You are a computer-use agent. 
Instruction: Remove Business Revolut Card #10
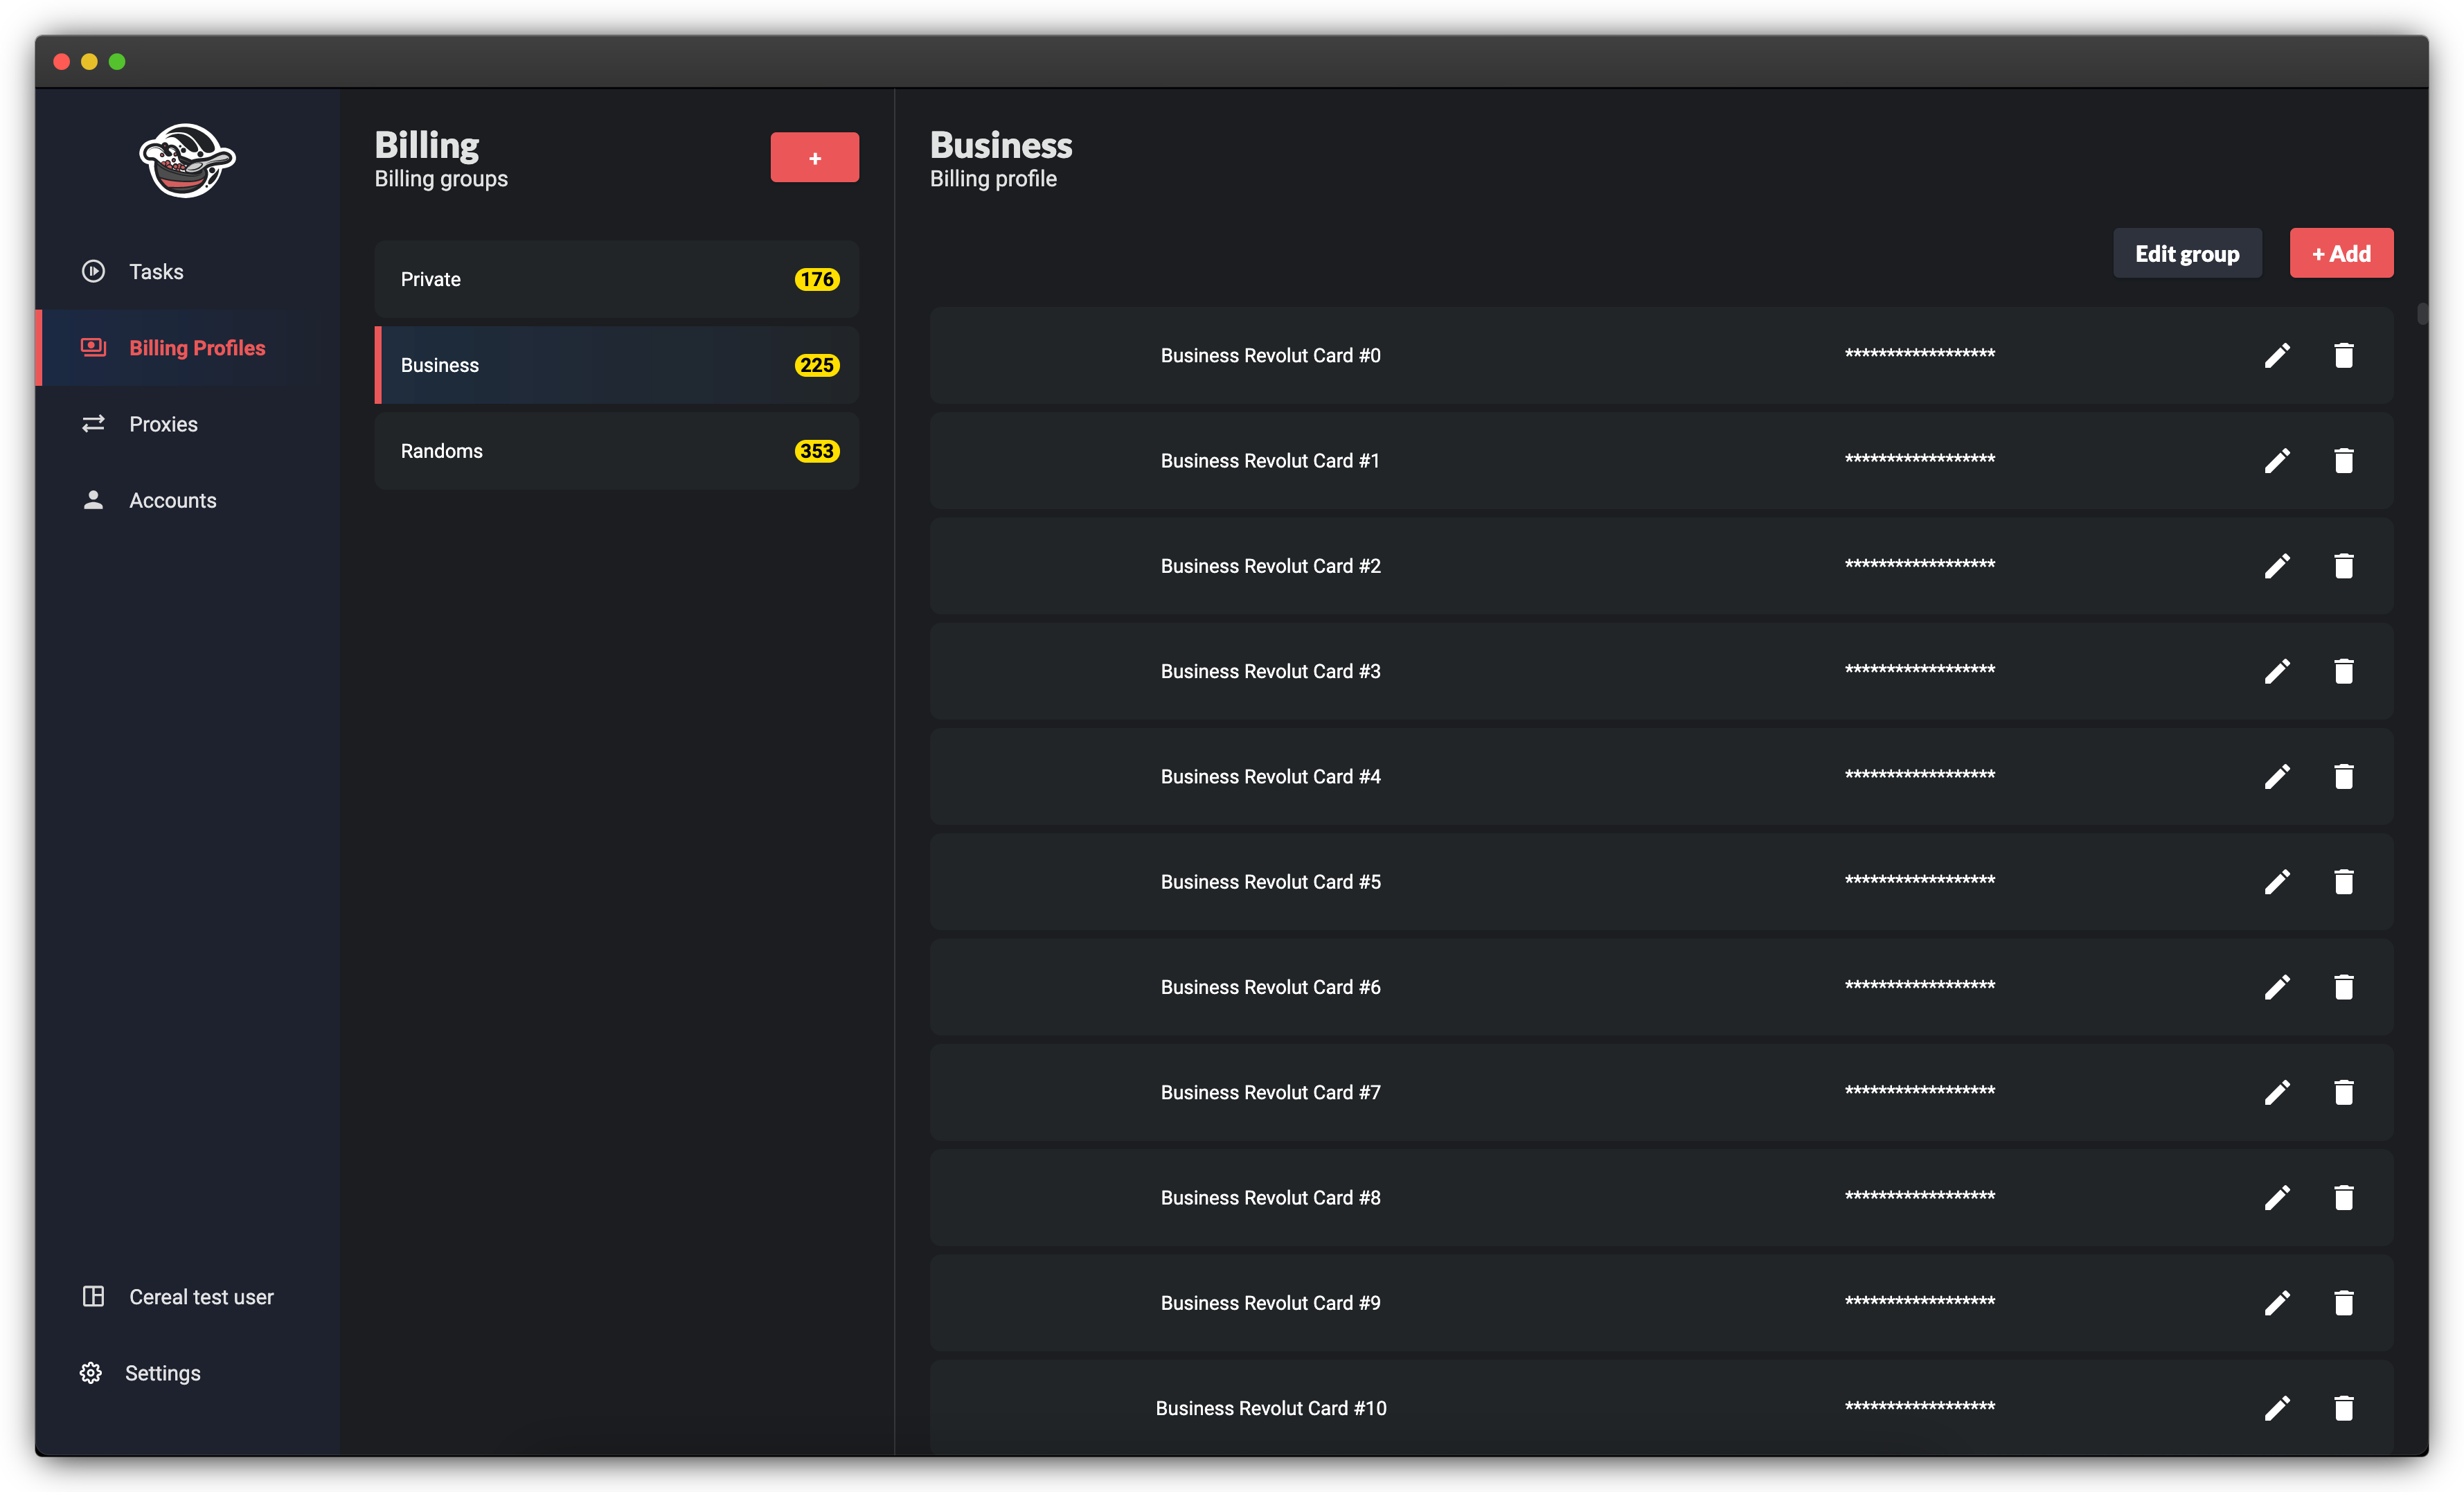pyautogui.click(x=2343, y=1408)
